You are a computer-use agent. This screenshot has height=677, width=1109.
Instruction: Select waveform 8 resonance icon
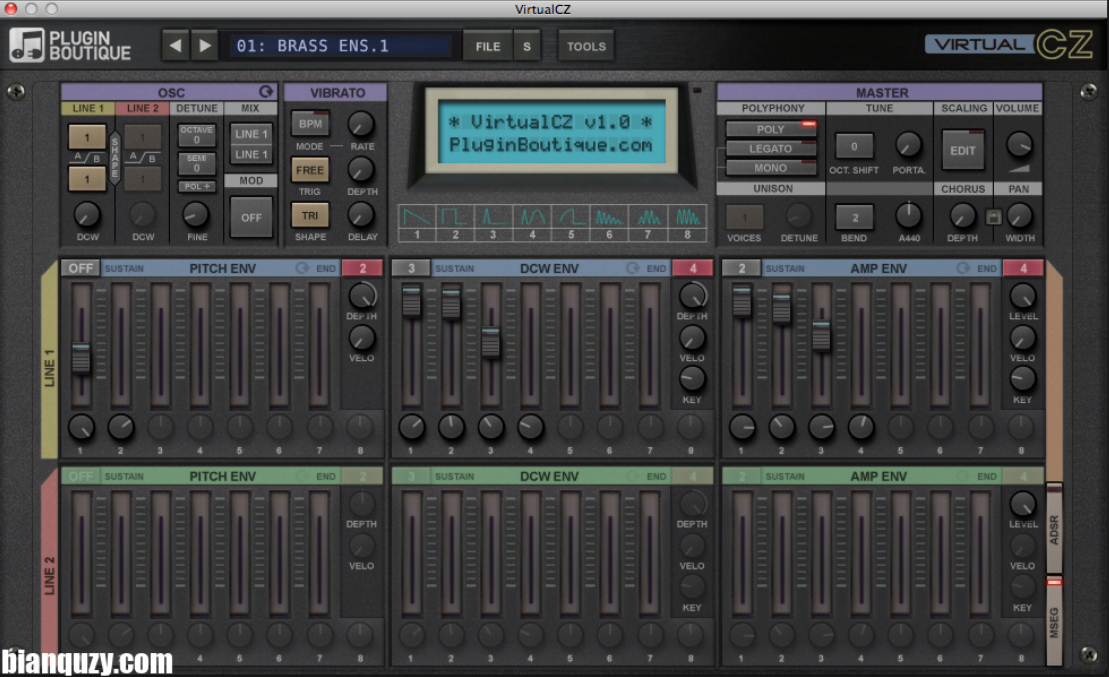687,216
